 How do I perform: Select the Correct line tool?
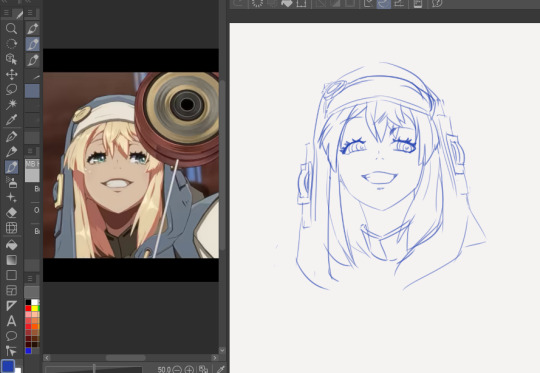[x=11, y=351]
